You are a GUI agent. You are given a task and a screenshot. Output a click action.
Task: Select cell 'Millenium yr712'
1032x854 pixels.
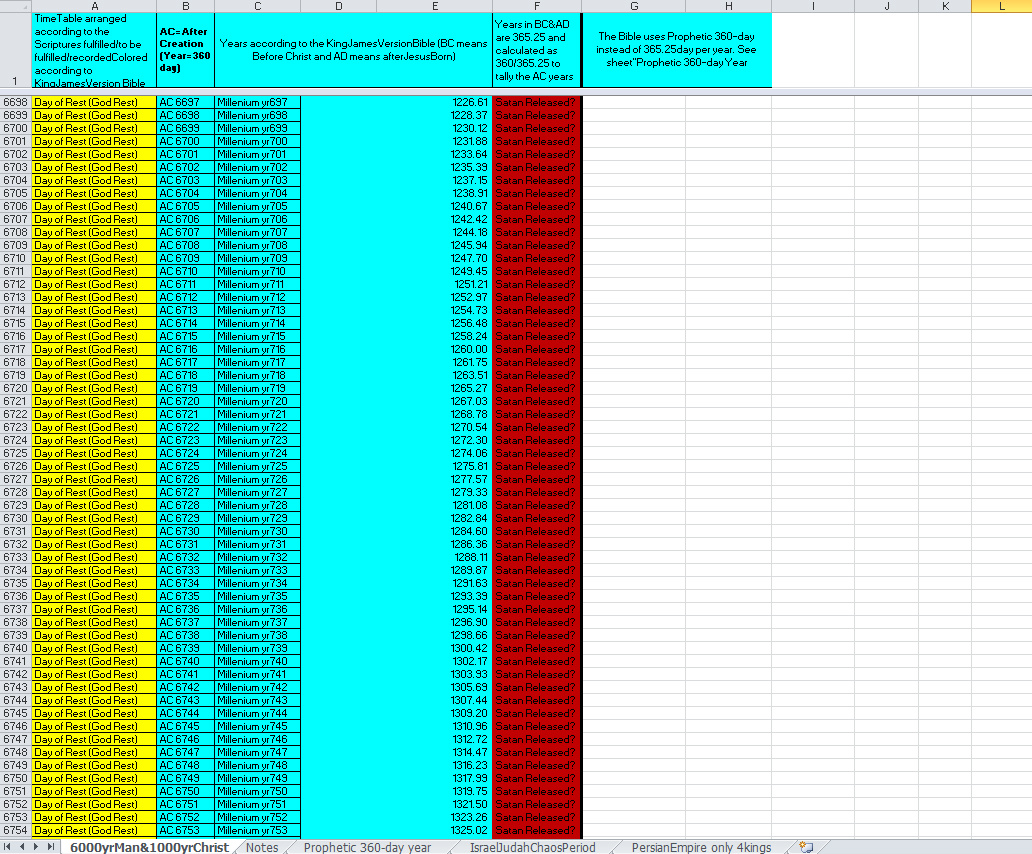click(x=257, y=297)
